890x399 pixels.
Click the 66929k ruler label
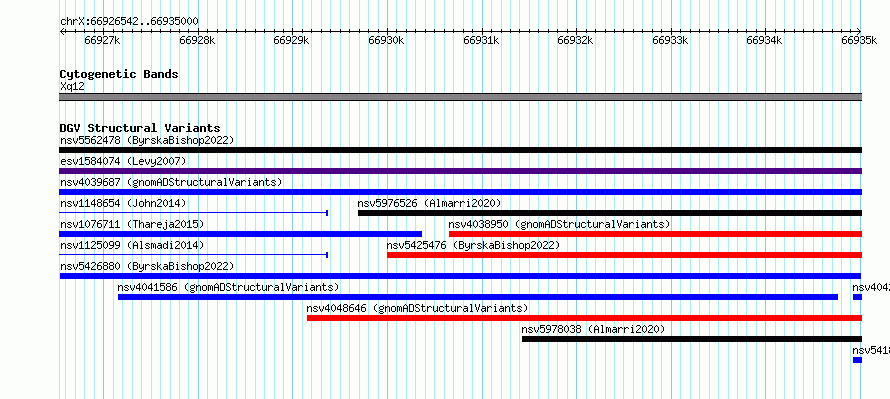[291, 40]
